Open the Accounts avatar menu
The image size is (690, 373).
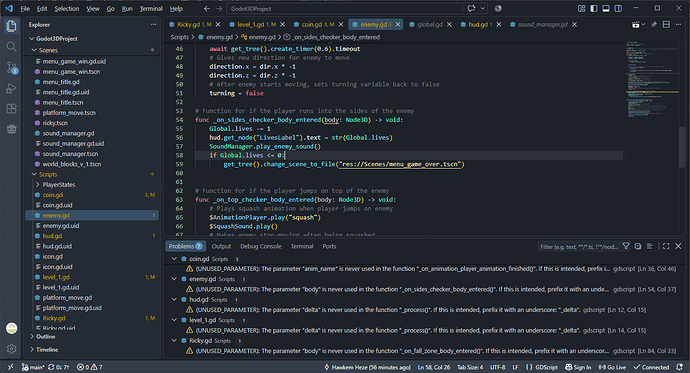11,328
